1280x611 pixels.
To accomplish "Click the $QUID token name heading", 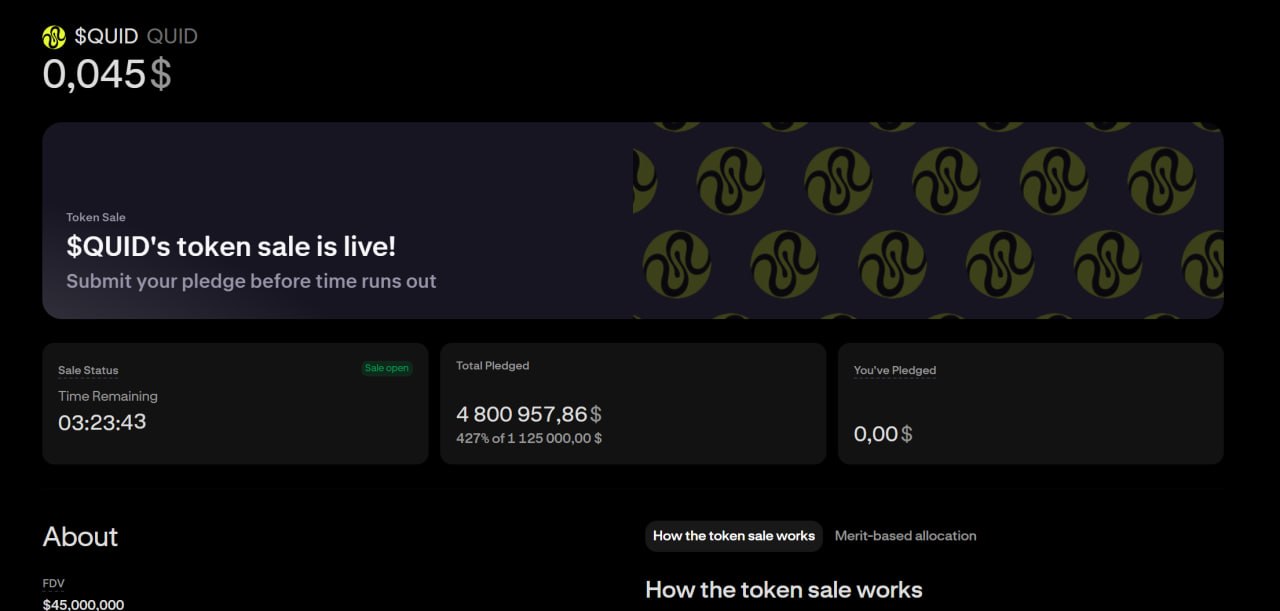I will (106, 37).
